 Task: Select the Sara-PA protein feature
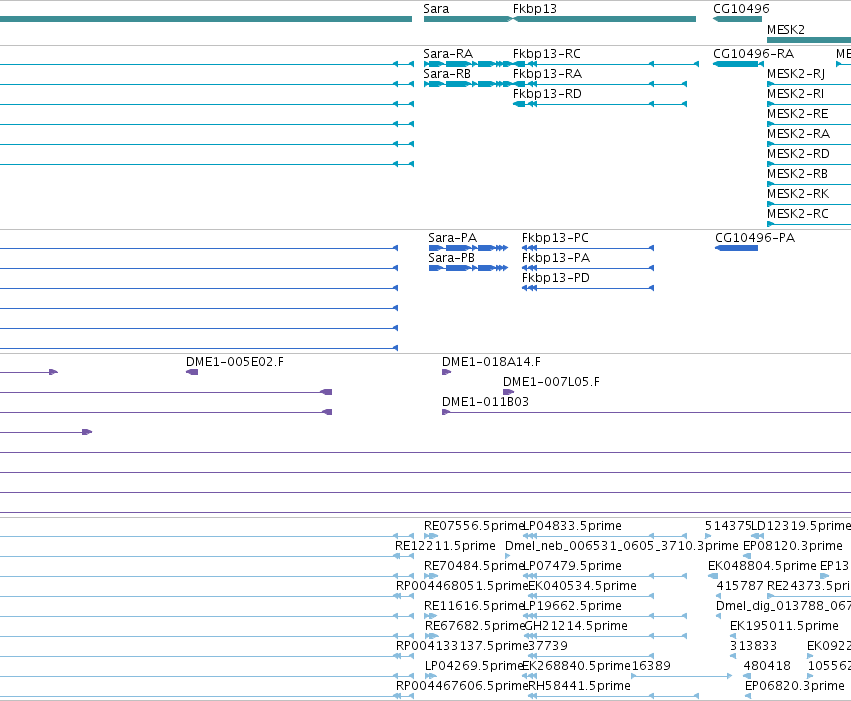[468, 248]
